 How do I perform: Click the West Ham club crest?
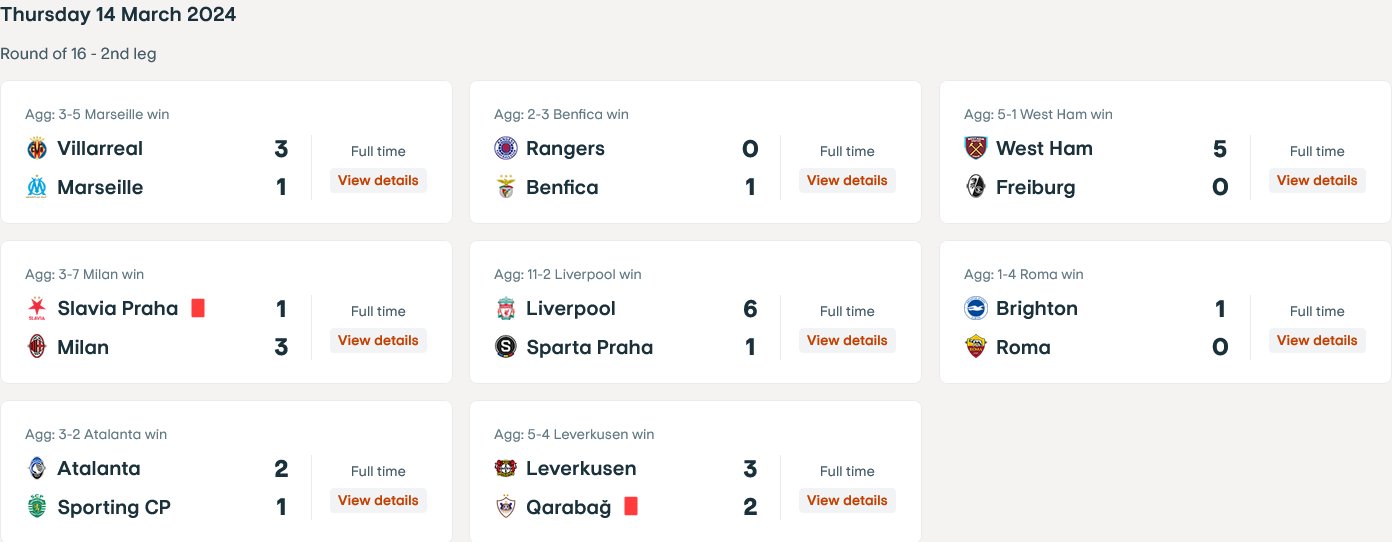coord(976,149)
